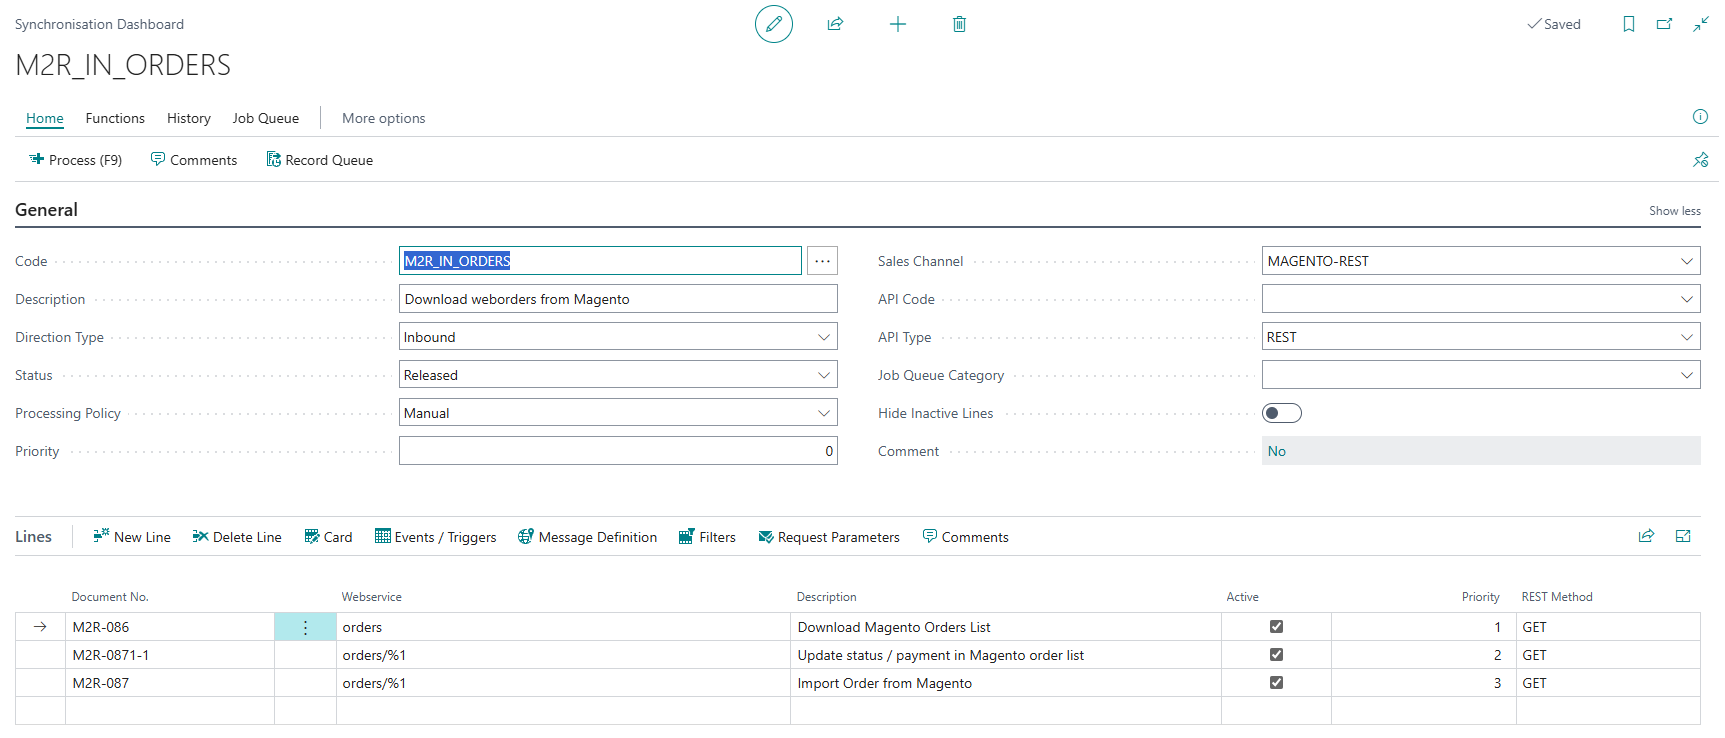Viewport: 1725px width, 738px height.
Task: Open the Job Queue tab
Action: [x=266, y=118]
